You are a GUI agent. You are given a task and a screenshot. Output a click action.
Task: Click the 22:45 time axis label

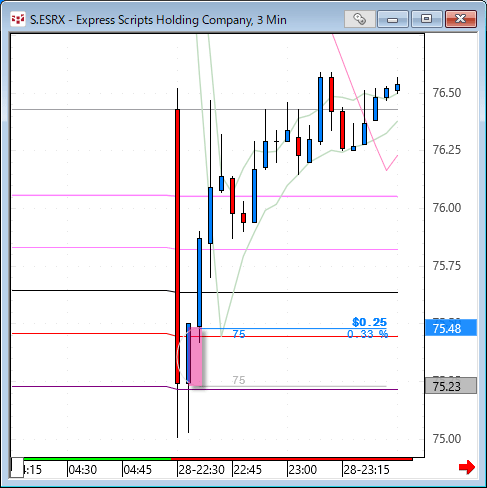point(248,470)
